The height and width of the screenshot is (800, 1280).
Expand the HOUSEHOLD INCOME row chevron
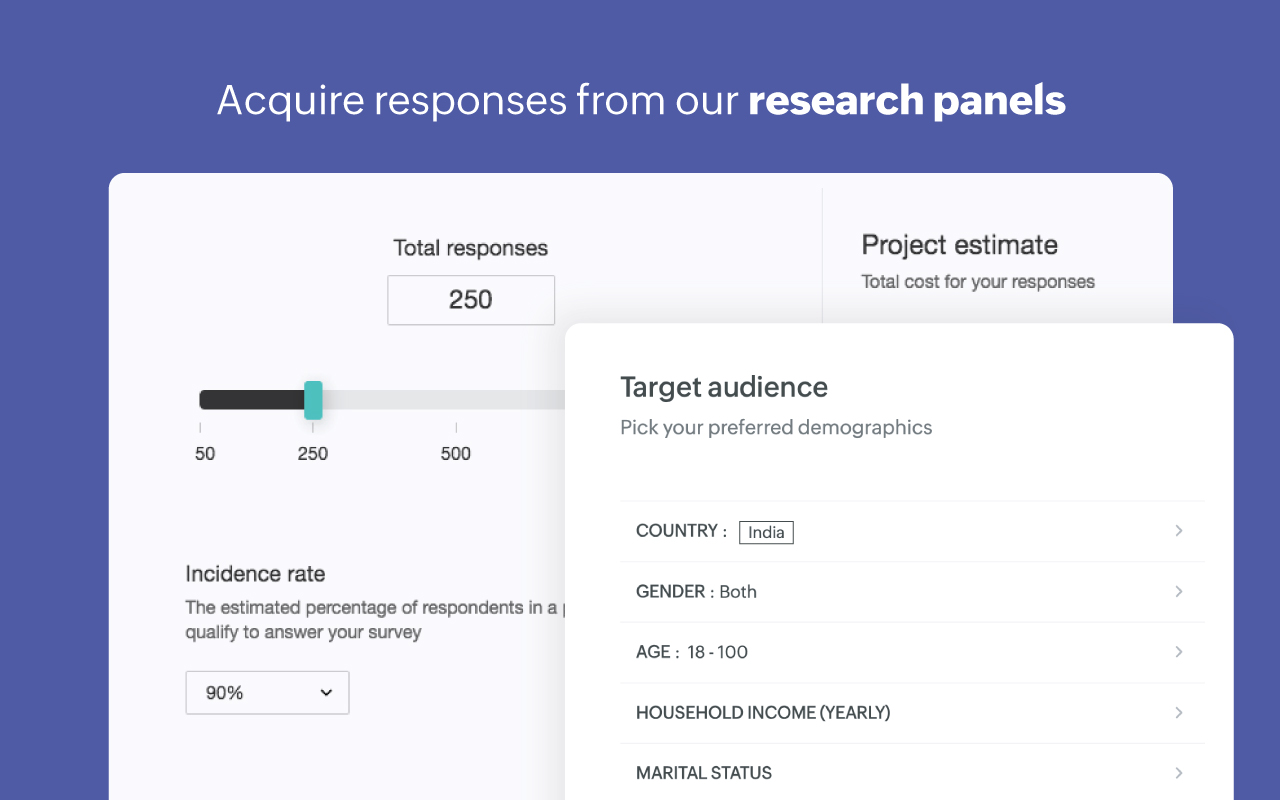(x=1179, y=713)
